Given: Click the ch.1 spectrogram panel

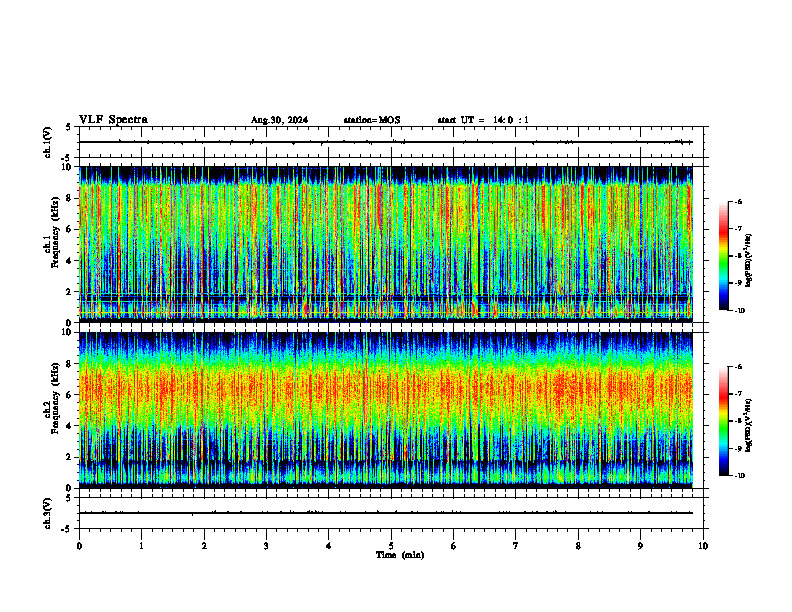Looking at the screenshot, I should click(x=386, y=244).
